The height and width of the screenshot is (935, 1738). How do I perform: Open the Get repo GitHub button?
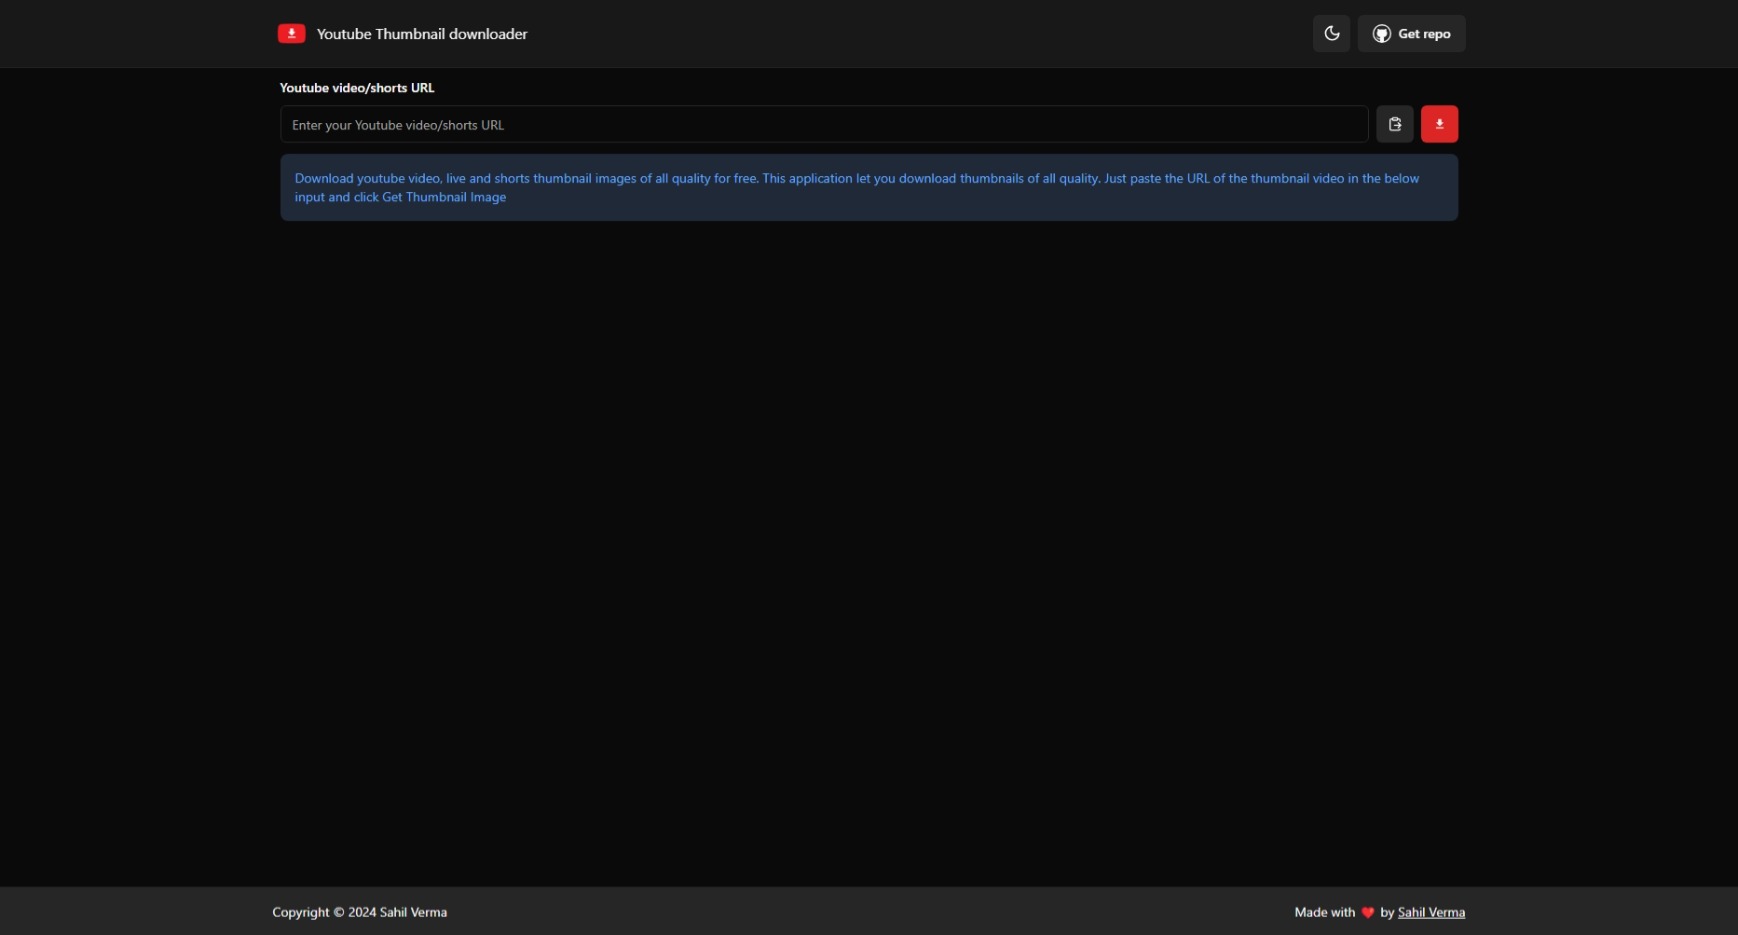point(1411,34)
